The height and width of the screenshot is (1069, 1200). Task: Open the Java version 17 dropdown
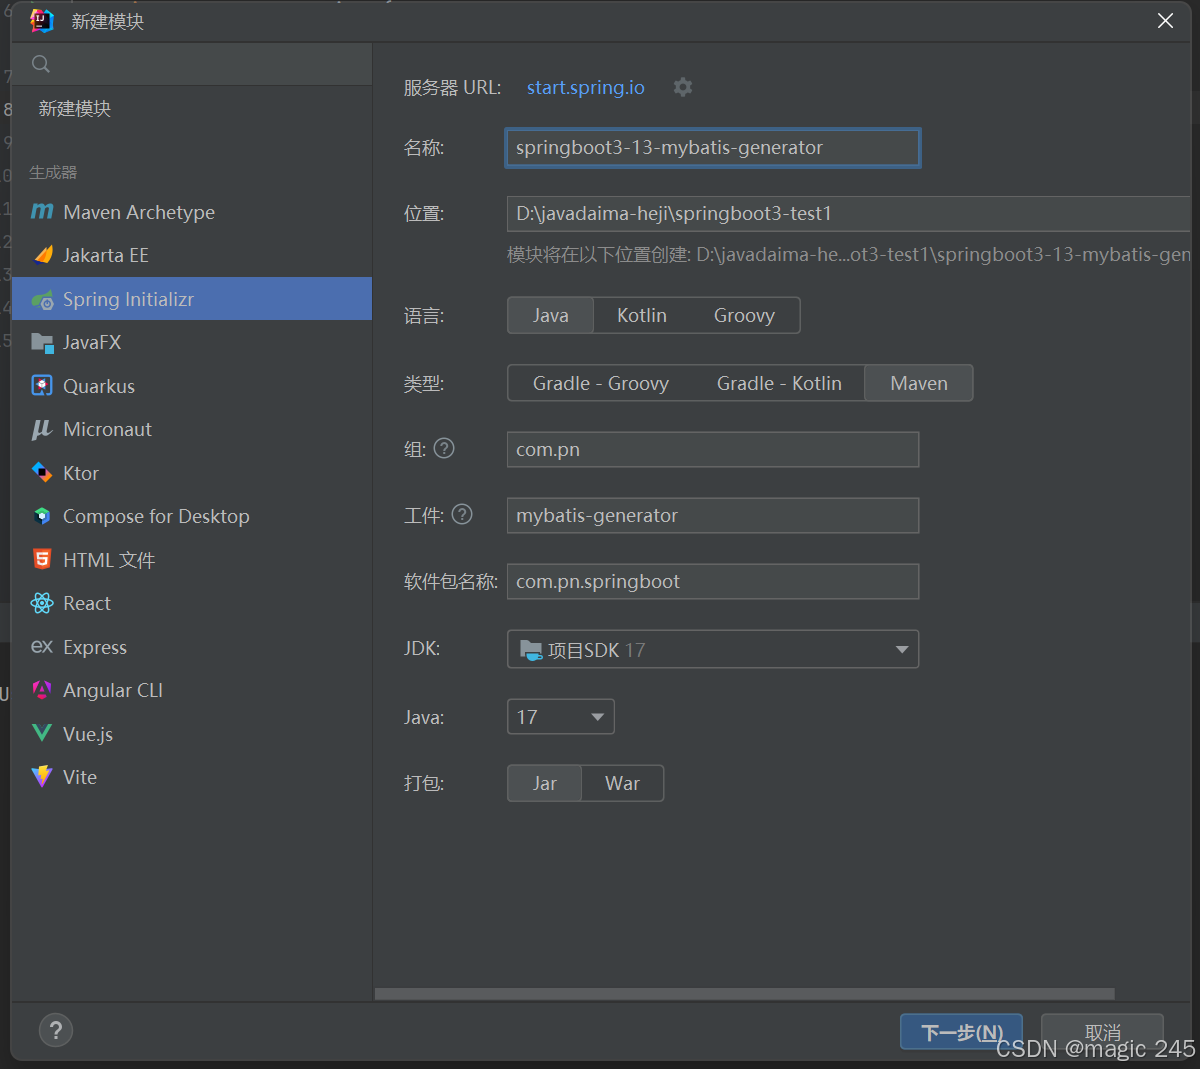(561, 716)
